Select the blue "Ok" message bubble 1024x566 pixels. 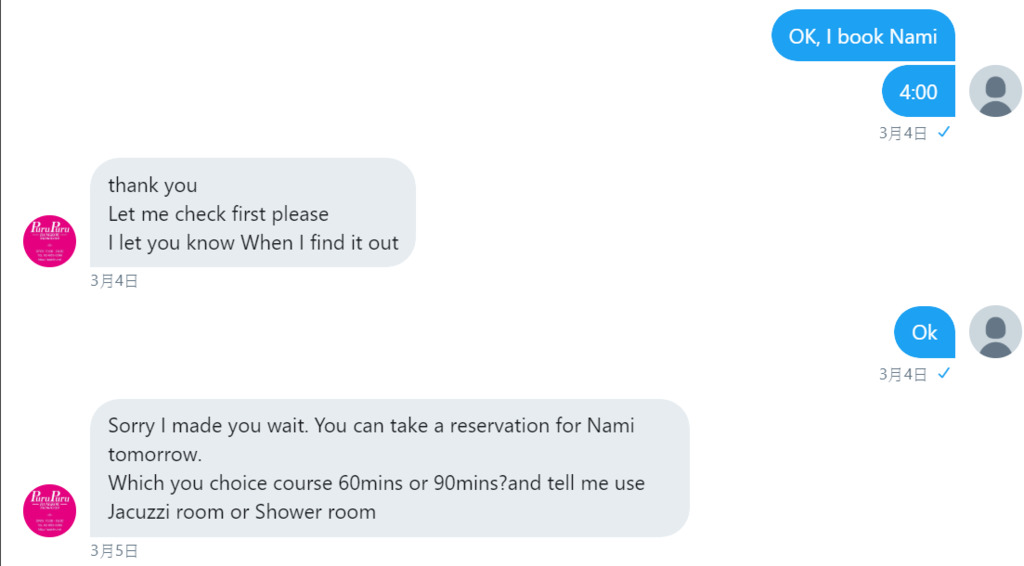click(x=924, y=332)
